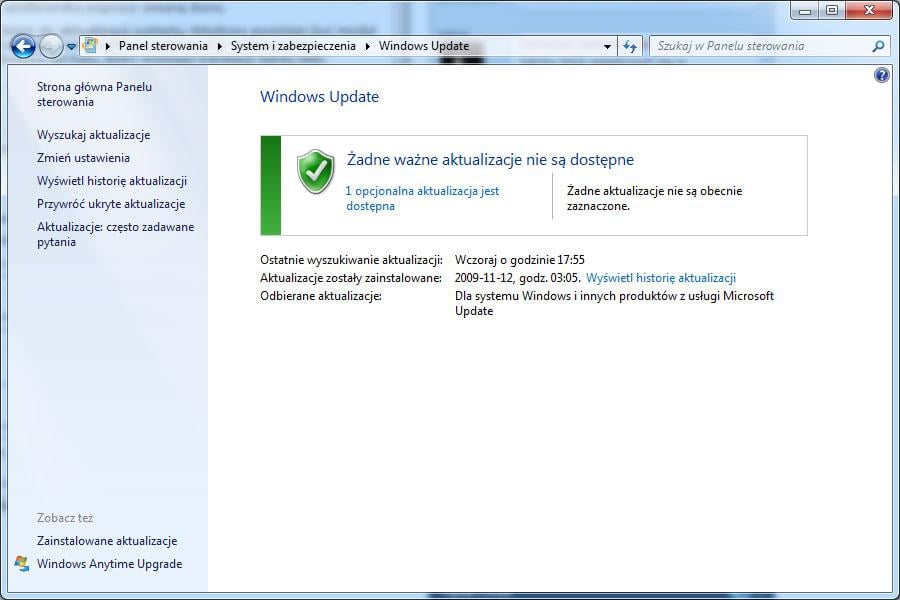Screen dimensions: 900x600
Task: Click the Back navigation arrow button
Action: (23, 46)
